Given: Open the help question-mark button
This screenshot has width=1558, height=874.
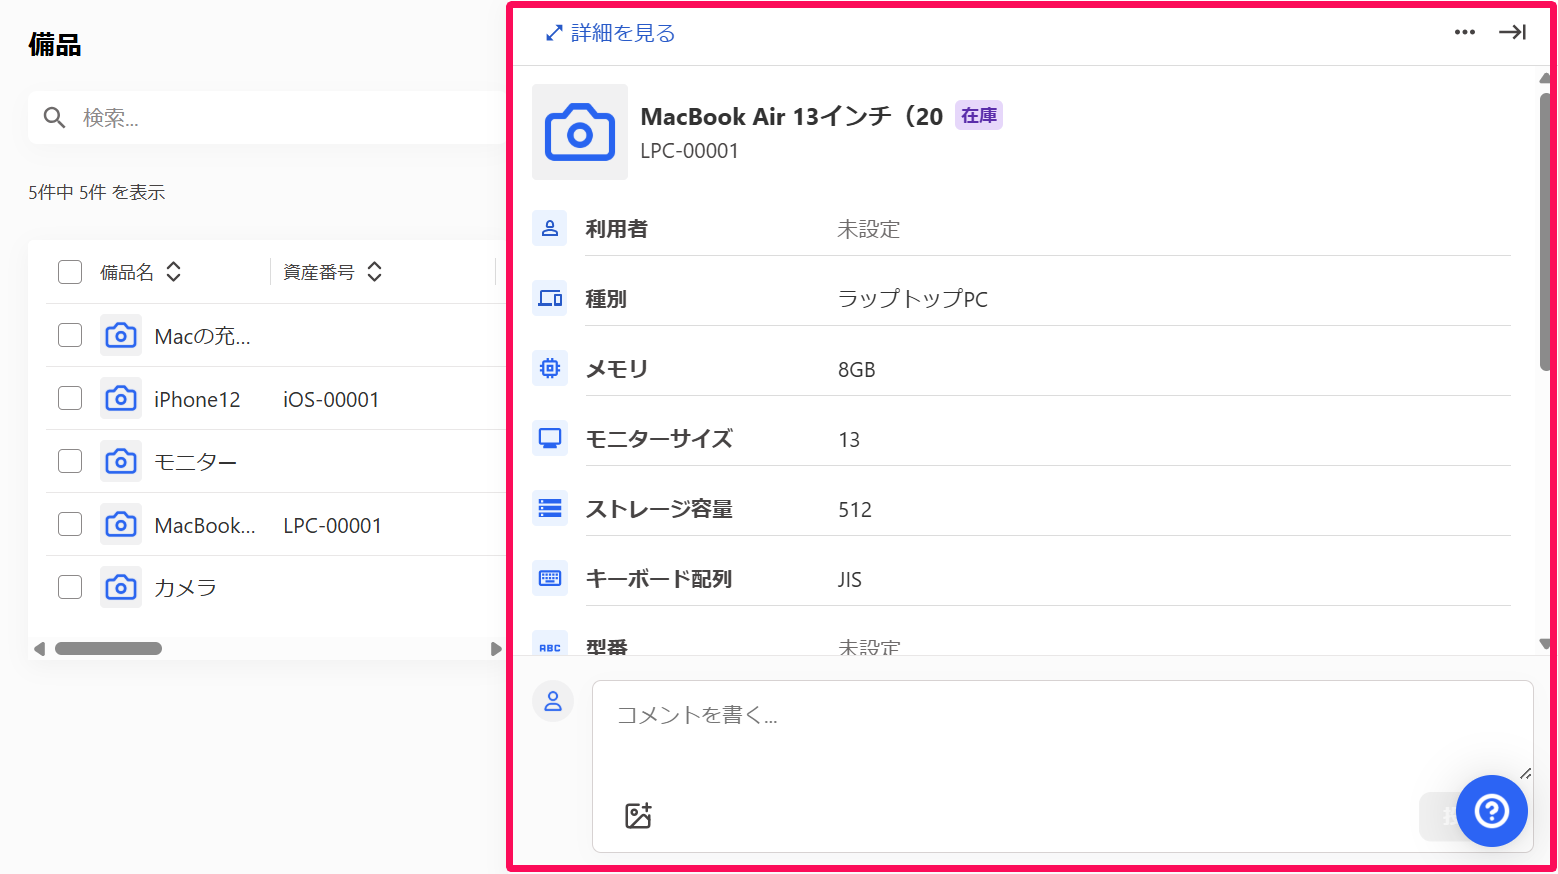Looking at the screenshot, I should [1491, 811].
